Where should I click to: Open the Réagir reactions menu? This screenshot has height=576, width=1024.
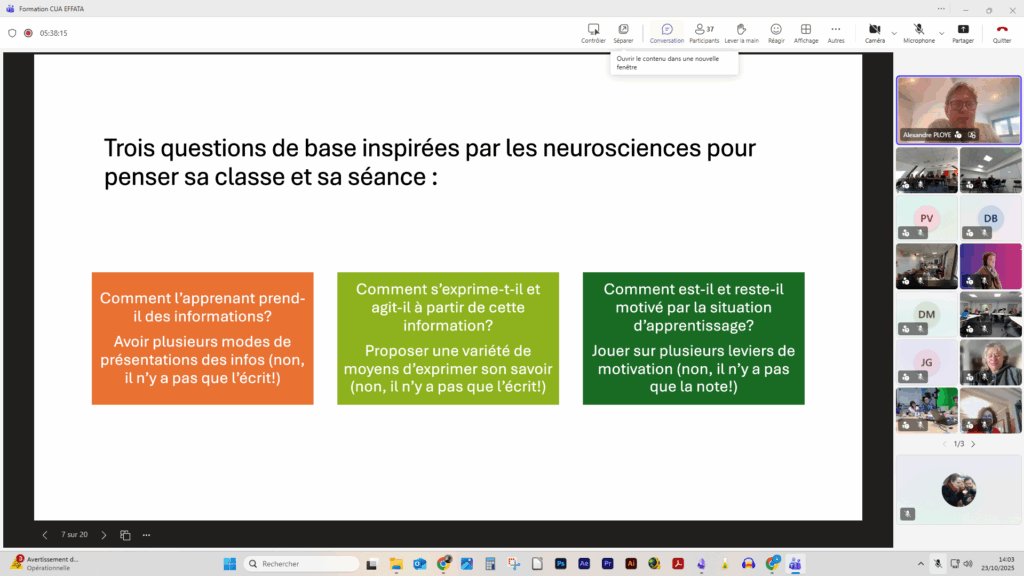click(x=775, y=33)
